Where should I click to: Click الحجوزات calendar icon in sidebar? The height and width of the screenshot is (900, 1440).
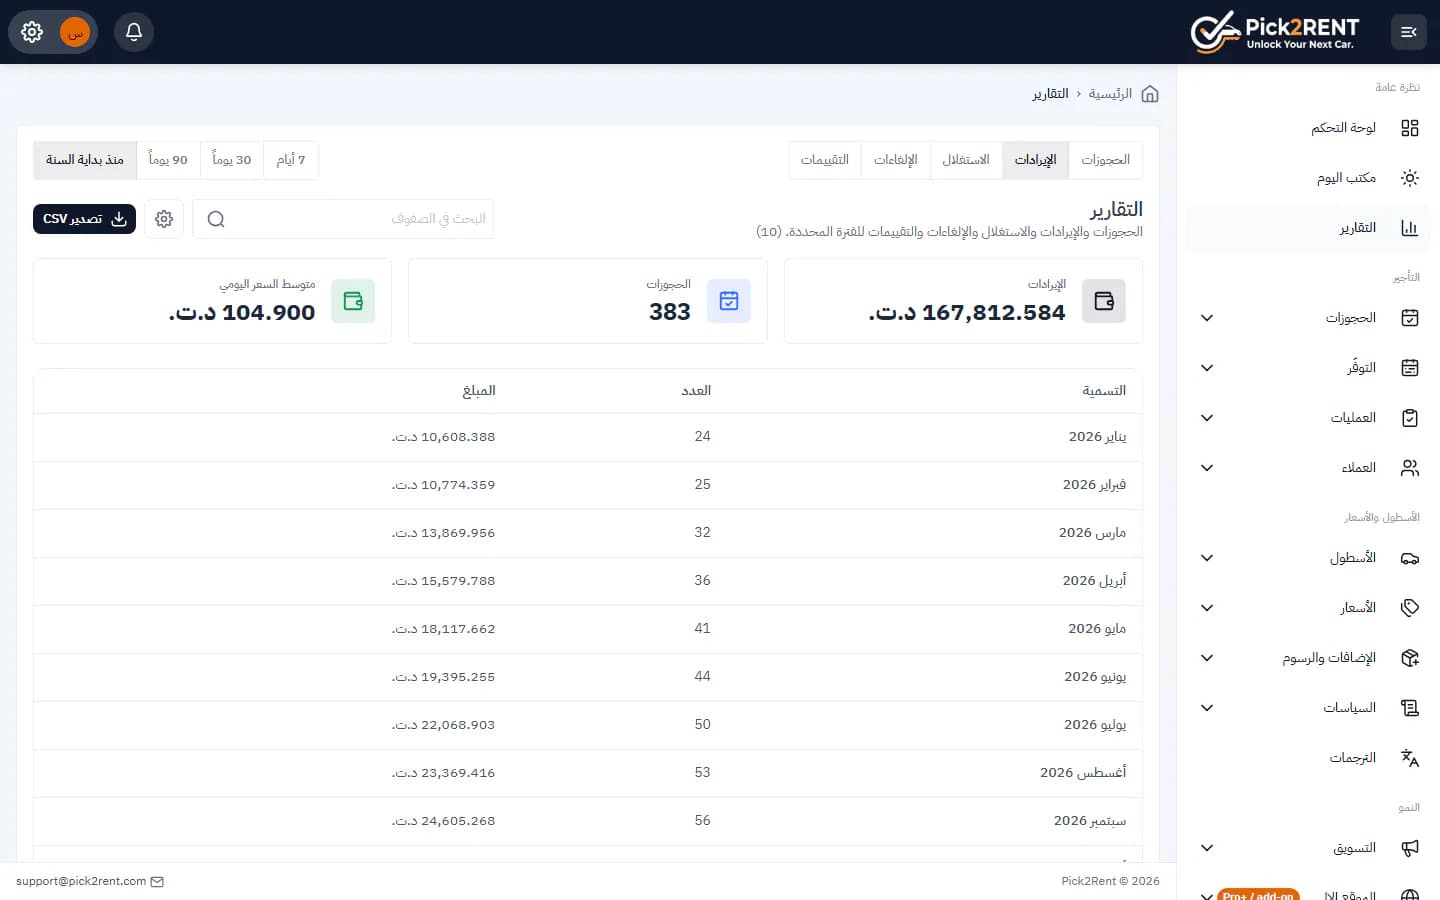(1410, 318)
